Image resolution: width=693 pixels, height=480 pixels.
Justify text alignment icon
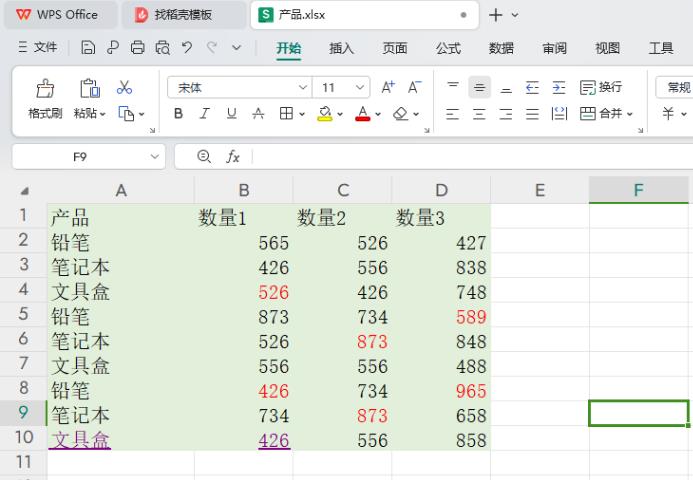pos(532,114)
